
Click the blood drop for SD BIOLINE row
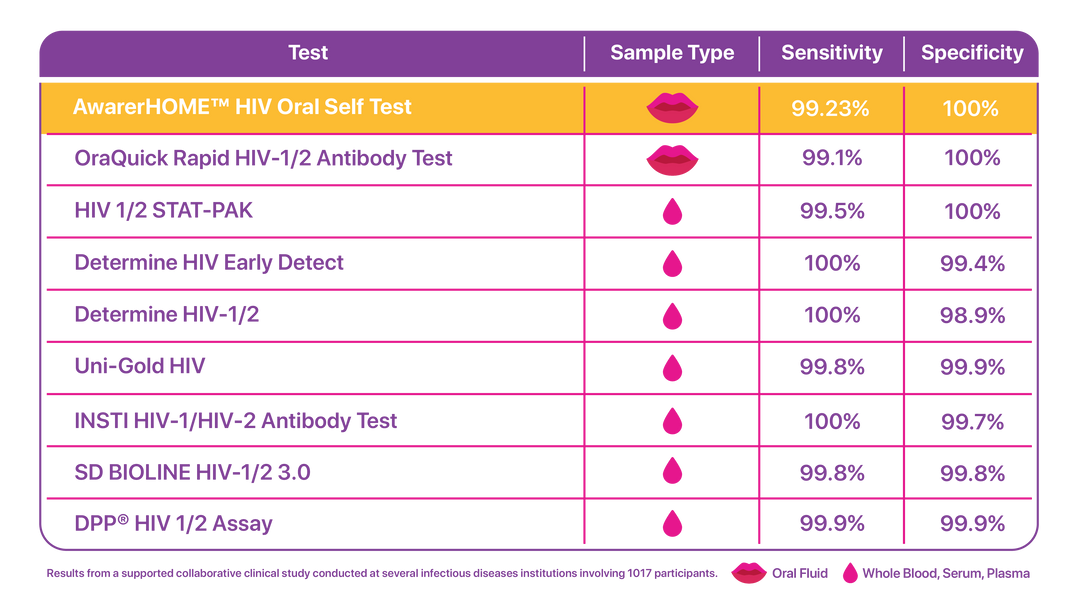pos(672,471)
